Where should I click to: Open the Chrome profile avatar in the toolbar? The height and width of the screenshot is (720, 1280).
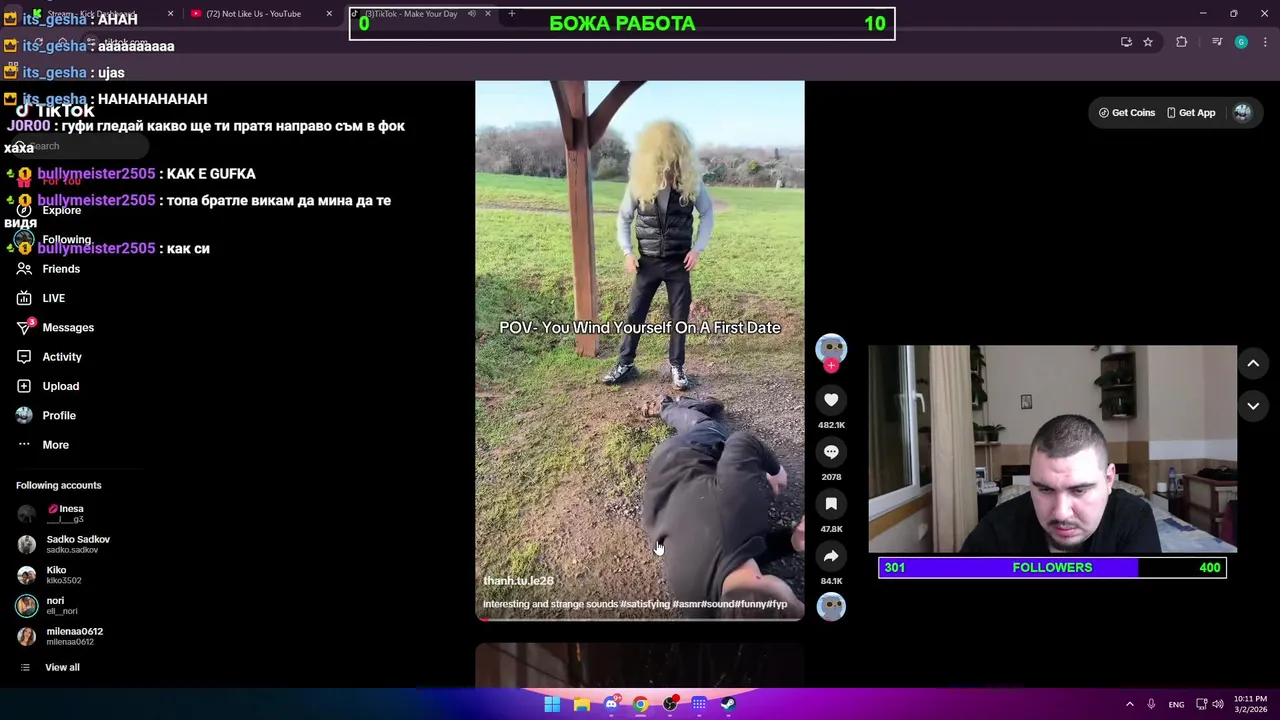coord(1241,42)
